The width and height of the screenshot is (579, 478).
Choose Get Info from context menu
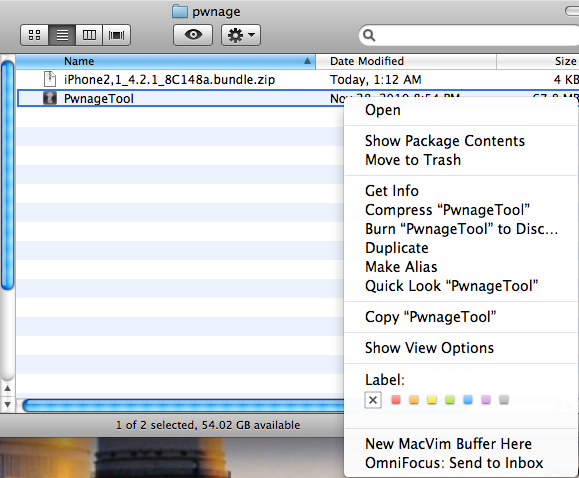pyautogui.click(x=461, y=191)
